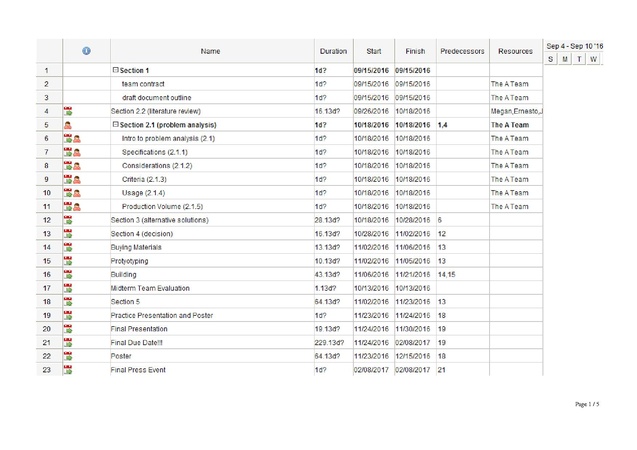This screenshot has height=450, width=637.
Task: Collapse Section 2.1 (problem analysis) group
Action: point(115,124)
